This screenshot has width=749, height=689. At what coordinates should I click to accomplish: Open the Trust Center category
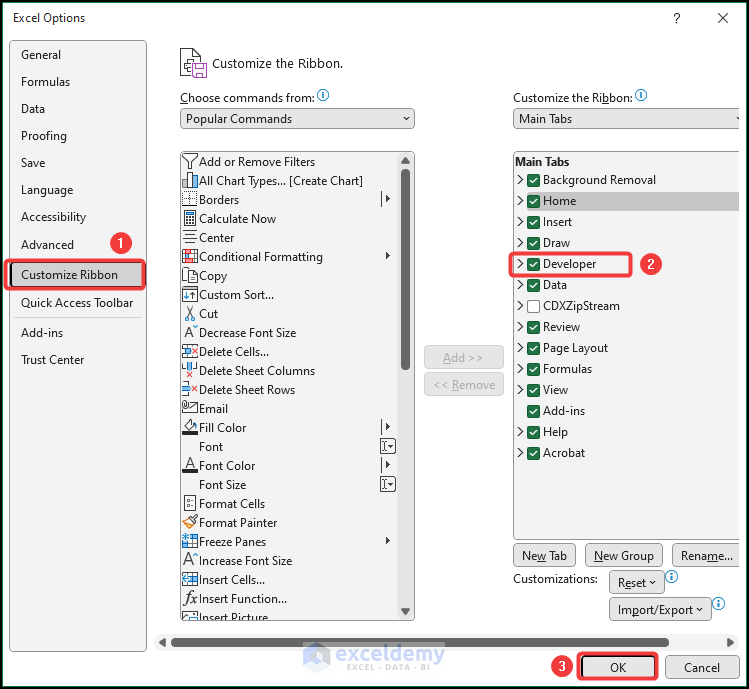[x=77, y=360]
